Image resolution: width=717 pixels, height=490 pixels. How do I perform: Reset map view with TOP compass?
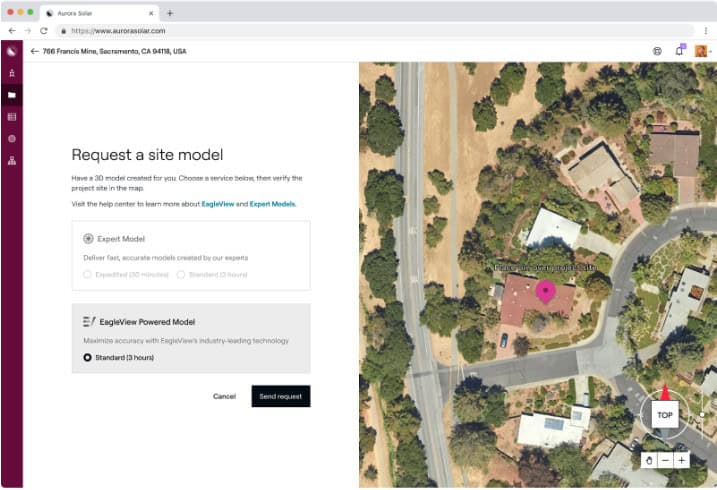[665, 415]
